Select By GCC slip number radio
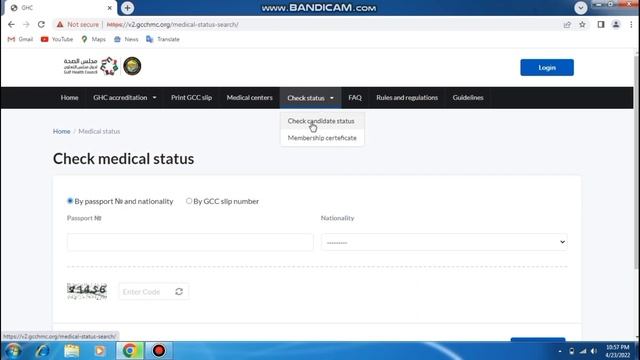 click(x=189, y=201)
